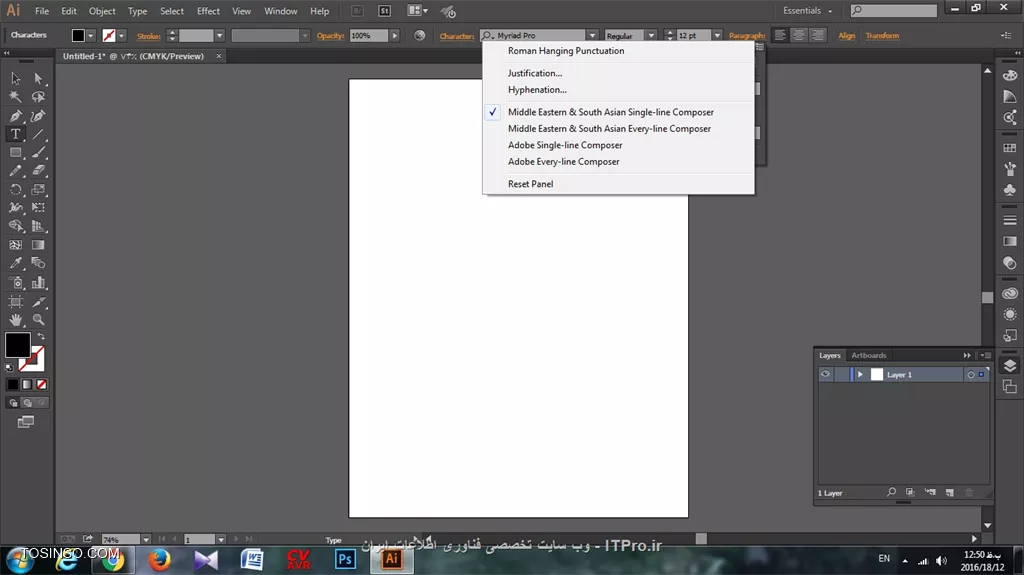The width and height of the screenshot is (1024, 575).
Task: Select the Rectangle tool
Action: pyautogui.click(x=16, y=152)
